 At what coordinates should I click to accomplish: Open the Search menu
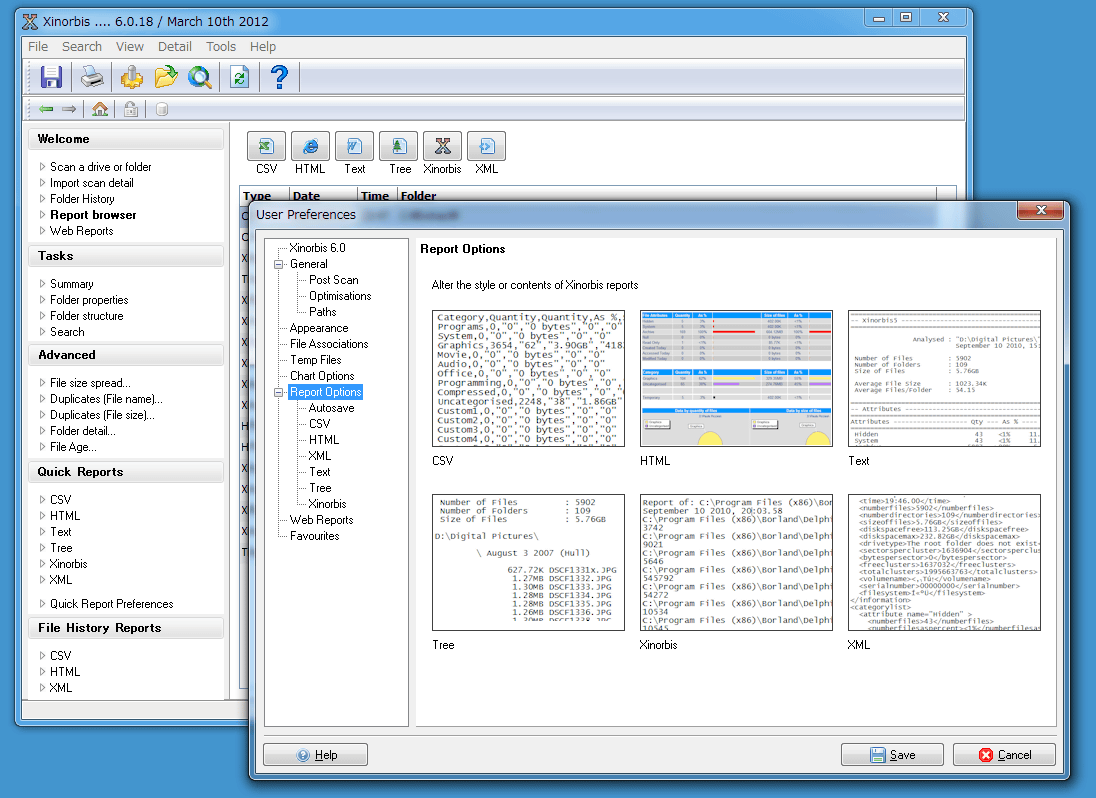tap(82, 46)
